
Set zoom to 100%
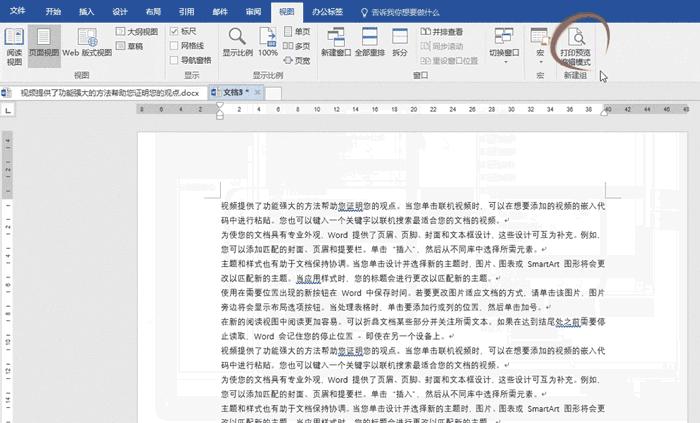268,42
